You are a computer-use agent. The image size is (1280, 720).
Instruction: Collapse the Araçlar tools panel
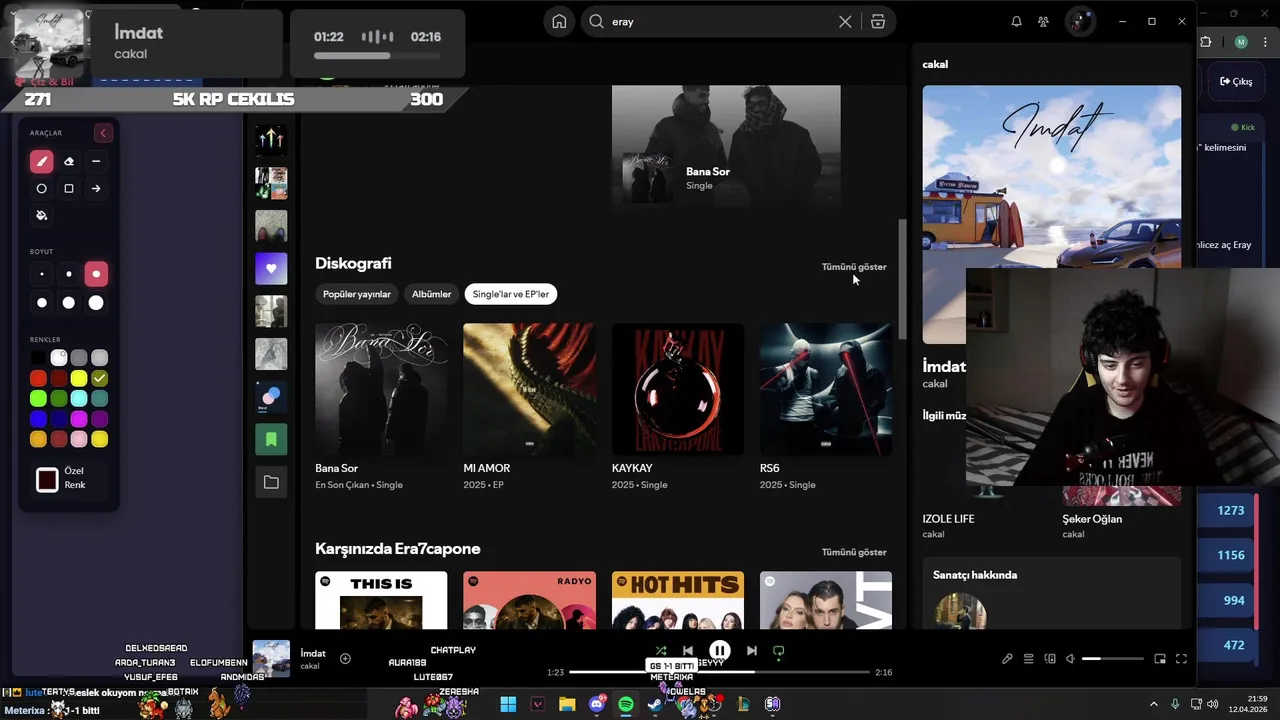click(103, 133)
